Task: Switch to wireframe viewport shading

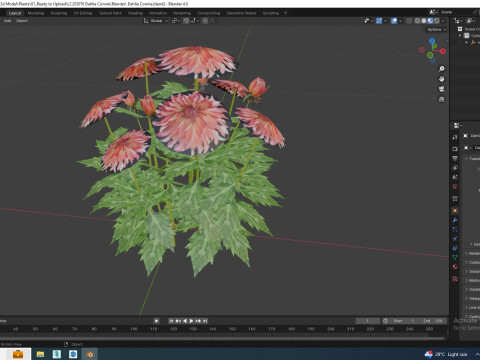Action: pos(417,21)
